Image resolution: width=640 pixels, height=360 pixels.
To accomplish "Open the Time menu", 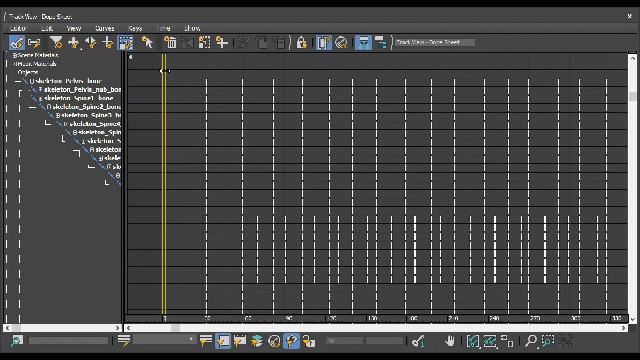I will coord(163,28).
